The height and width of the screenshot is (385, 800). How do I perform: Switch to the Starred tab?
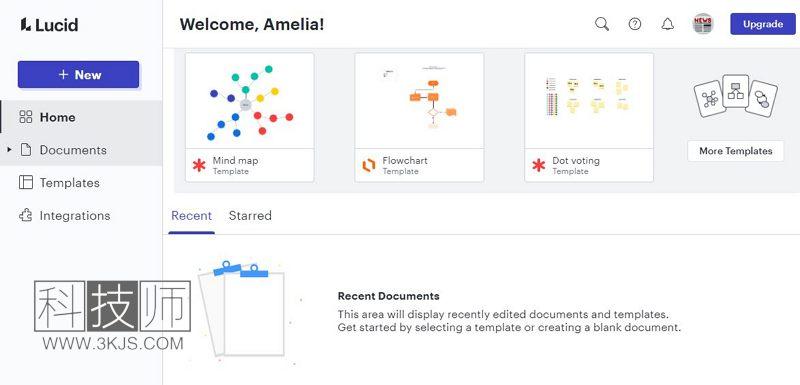(x=250, y=216)
